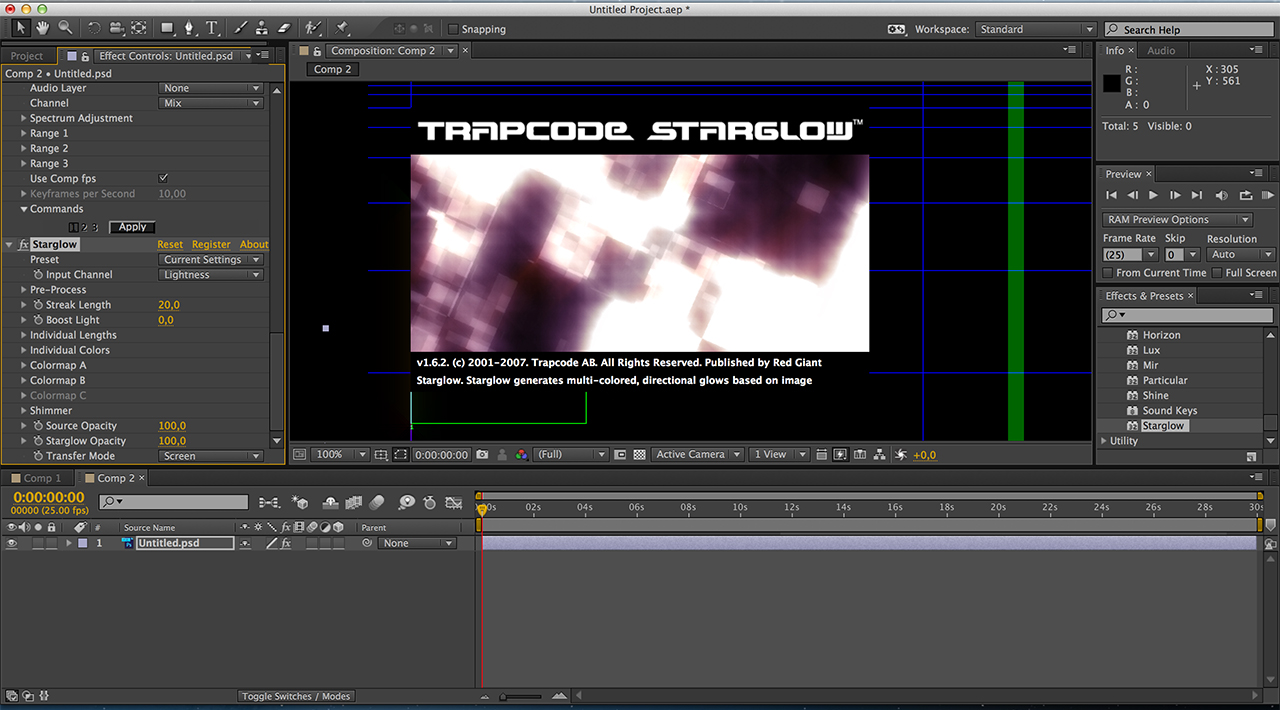1280x710 pixels.
Task: Open the Starglow About link
Action: pyautogui.click(x=254, y=244)
